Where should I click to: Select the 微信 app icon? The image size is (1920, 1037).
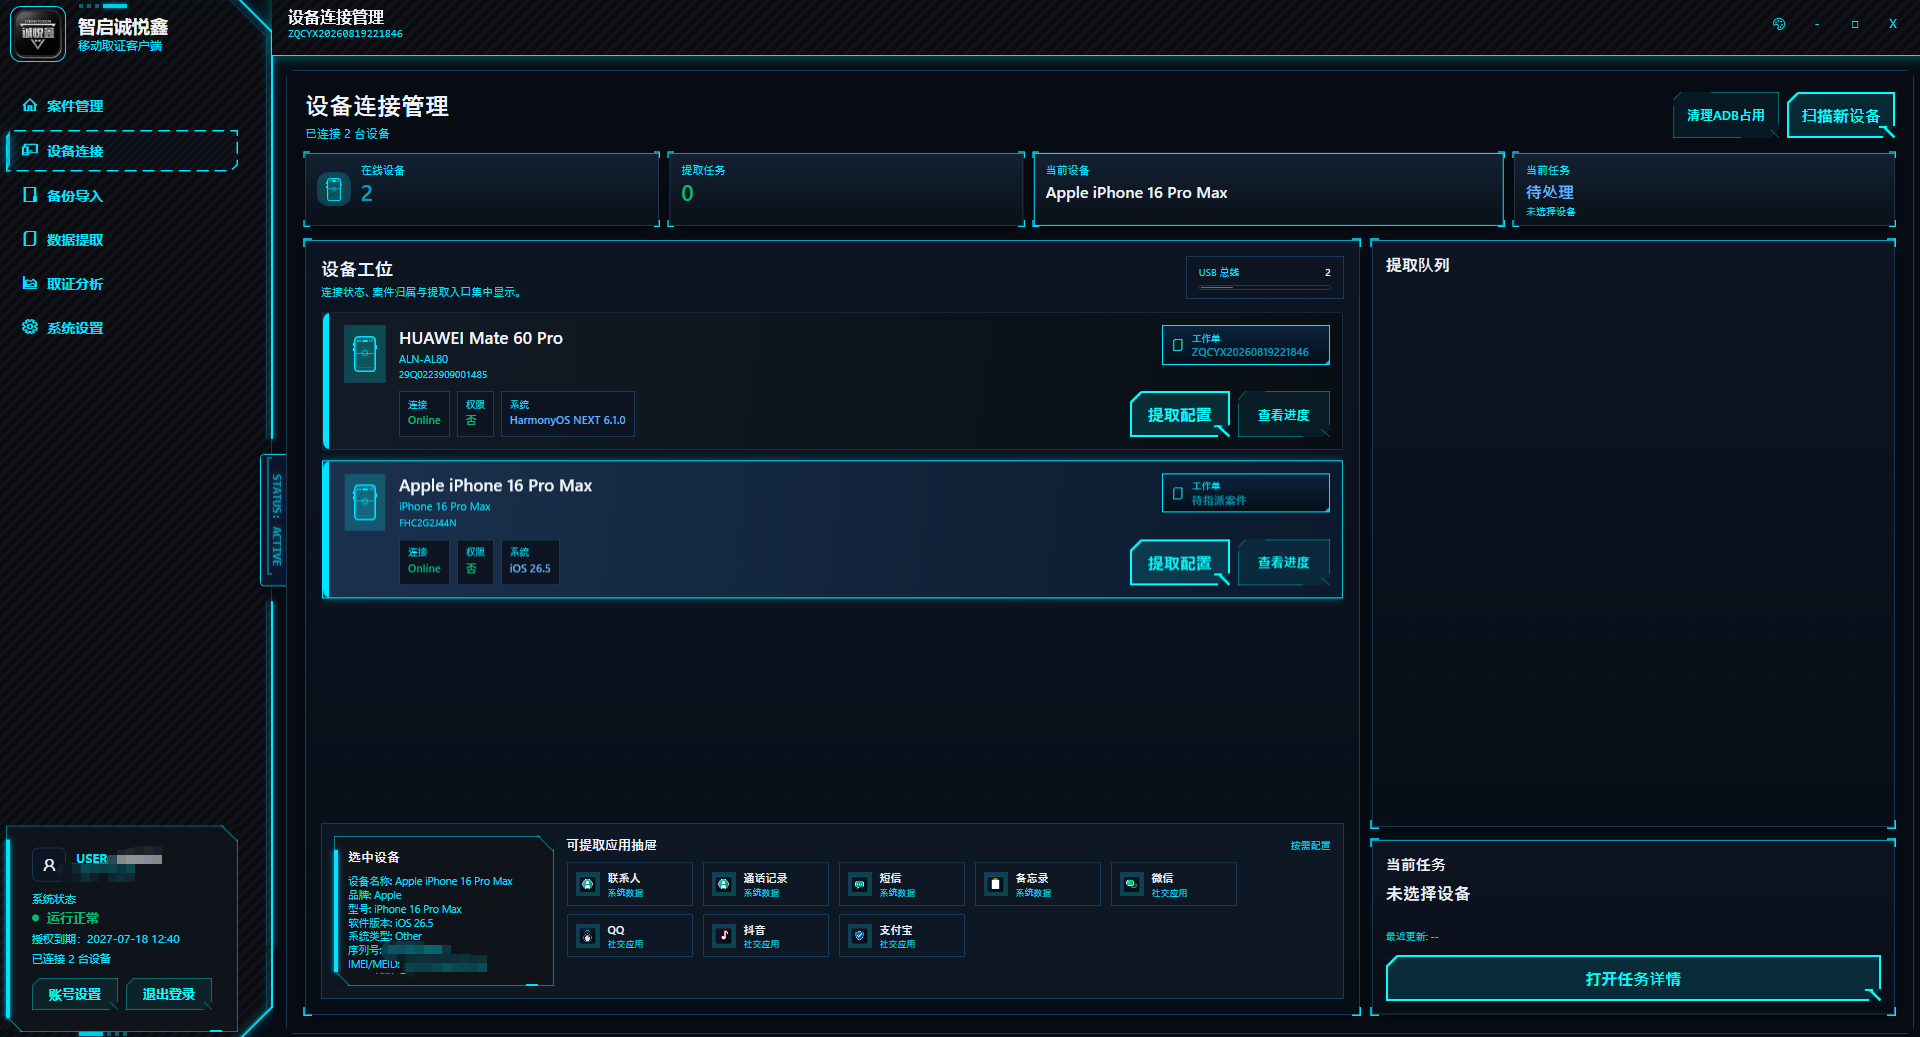click(x=1132, y=884)
